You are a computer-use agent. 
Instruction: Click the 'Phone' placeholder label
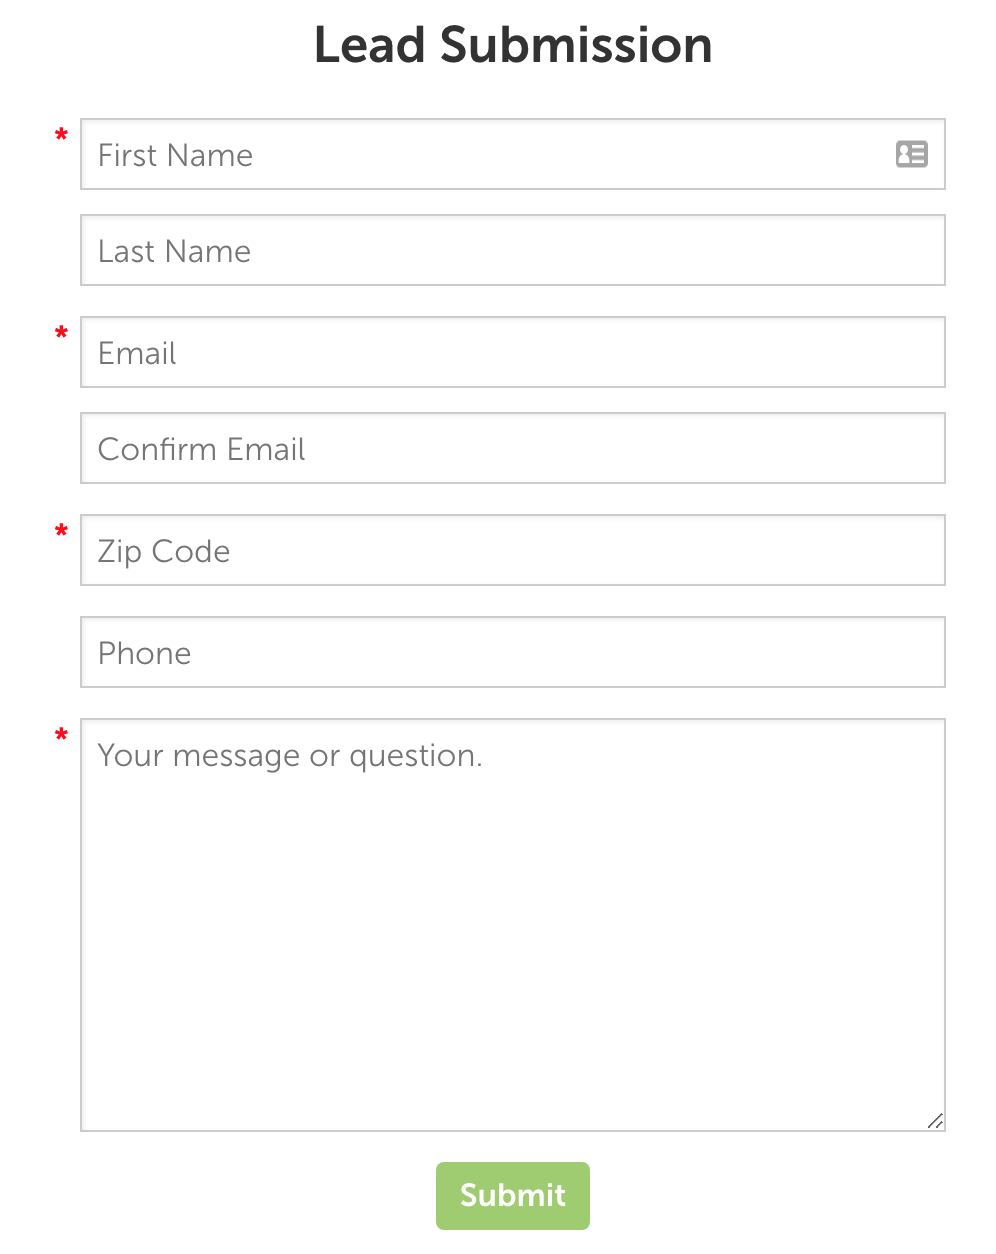[144, 653]
